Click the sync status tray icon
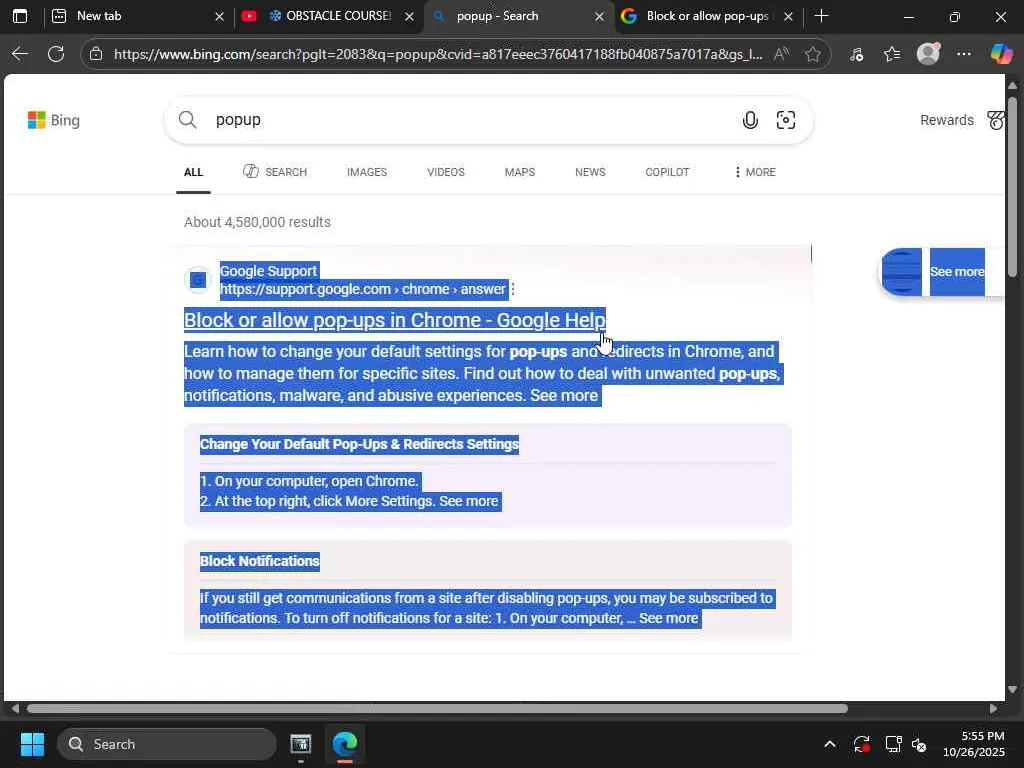Image resolution: width=1024 pixels, height=768 pixels. (861, 744)
